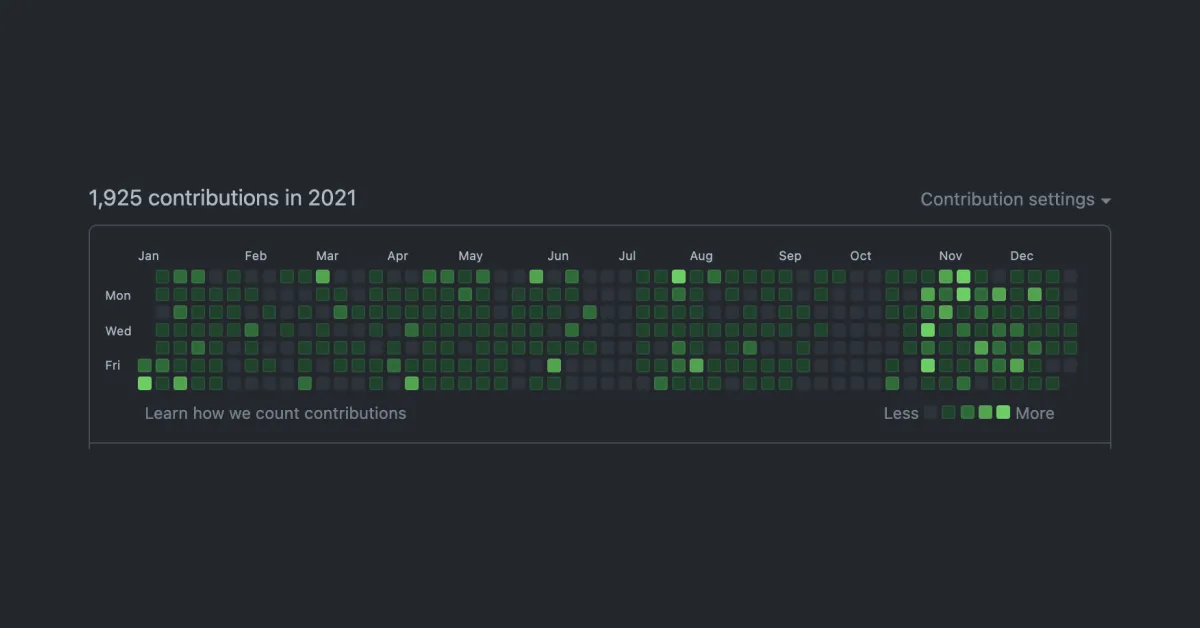Screen dimensions: 1200x628
Task: Click the Sep month label
Action: point(790,256)
